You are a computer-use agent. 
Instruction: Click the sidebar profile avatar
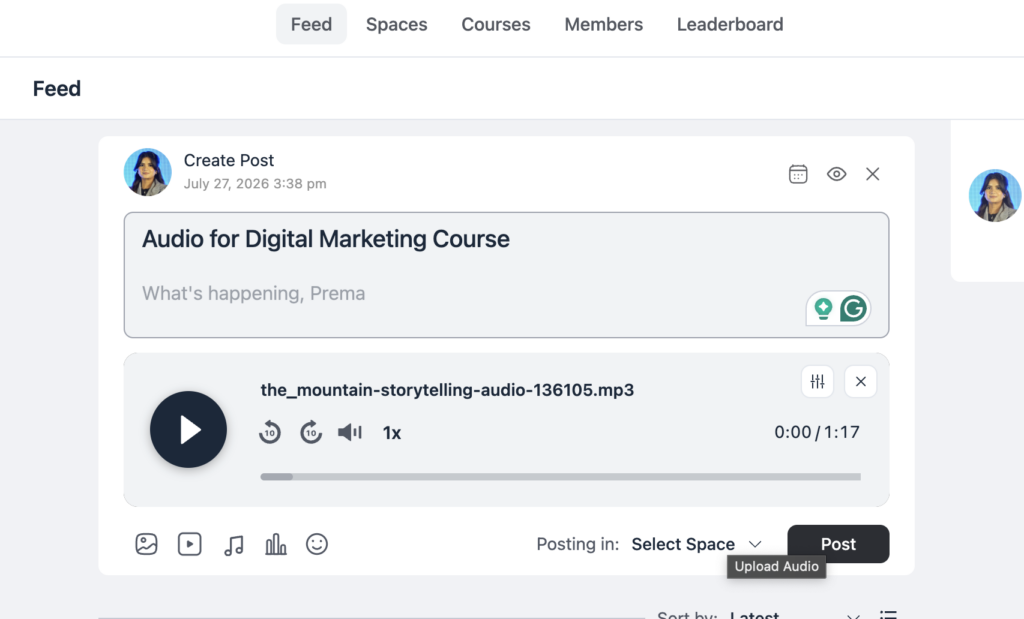pos(995,196)
